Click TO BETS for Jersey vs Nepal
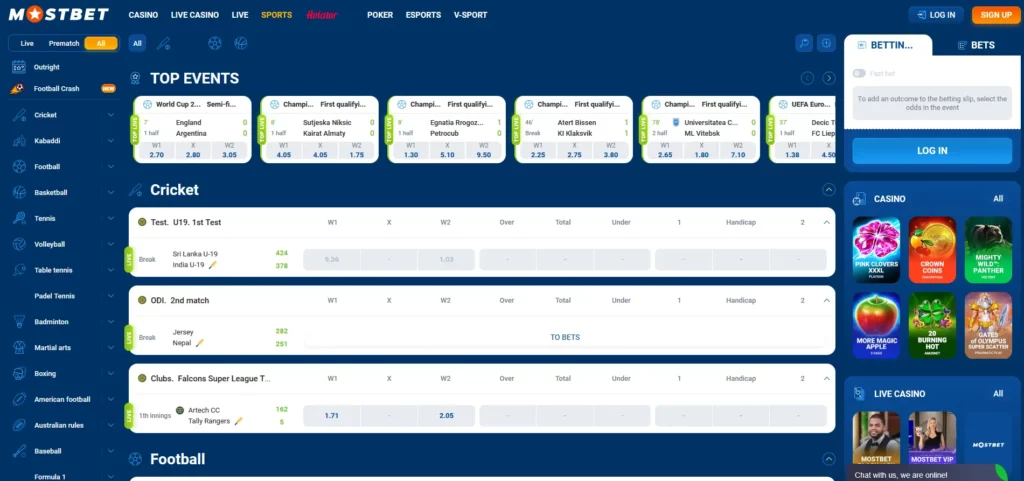1024x481 pixels. tap(565, 337)
